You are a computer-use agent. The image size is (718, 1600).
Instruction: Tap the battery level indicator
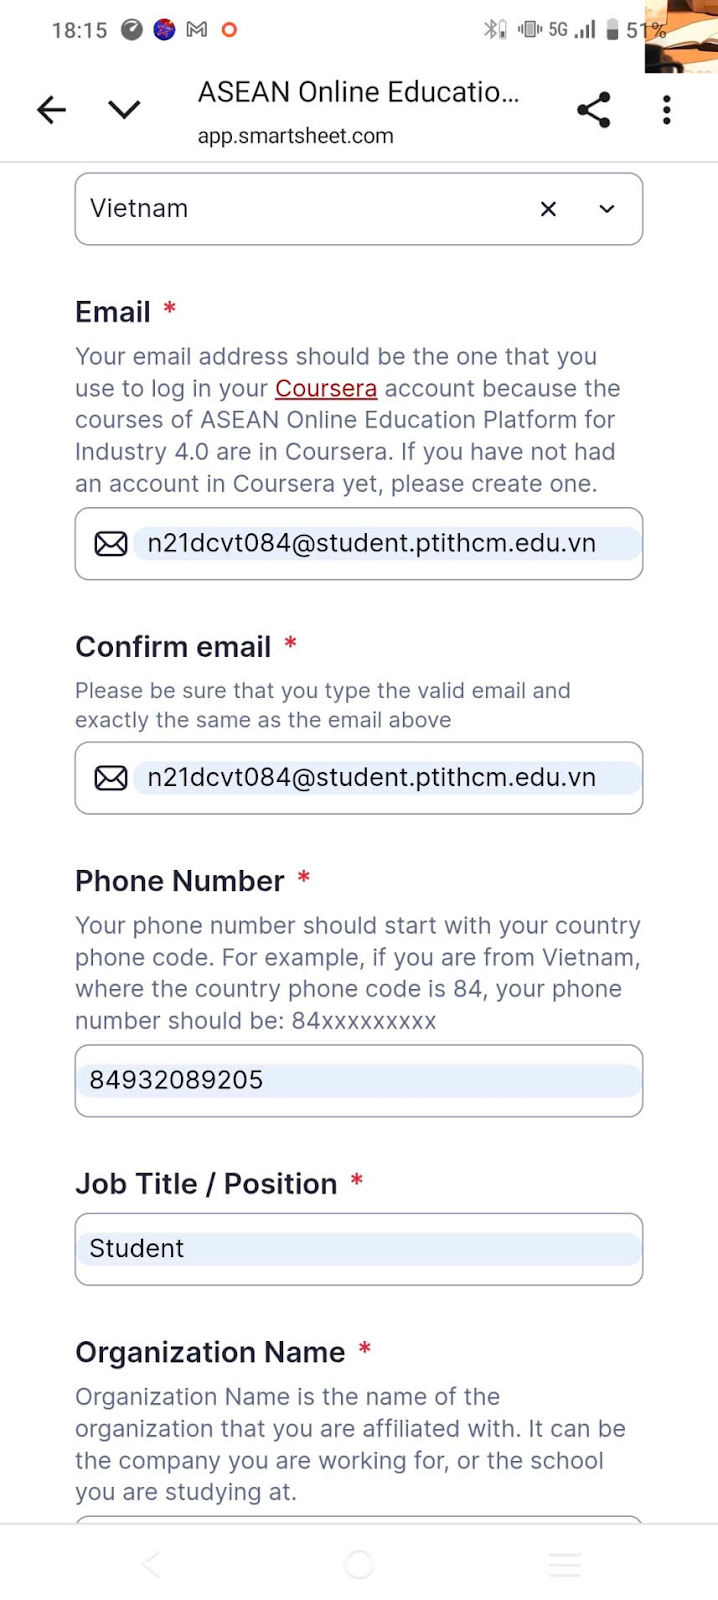point(613,30)
